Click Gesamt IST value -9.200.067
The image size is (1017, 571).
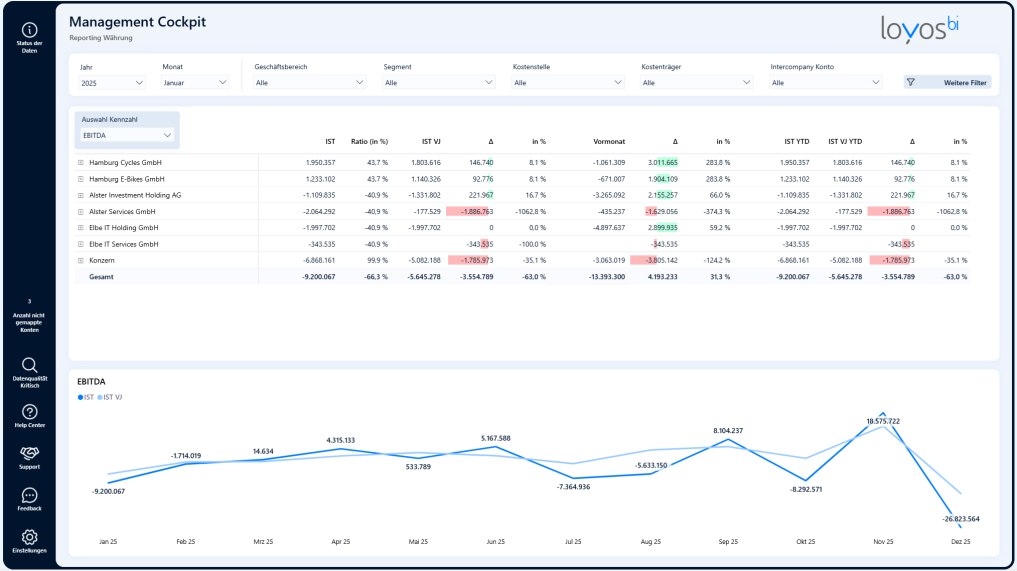tap(317, 276)
